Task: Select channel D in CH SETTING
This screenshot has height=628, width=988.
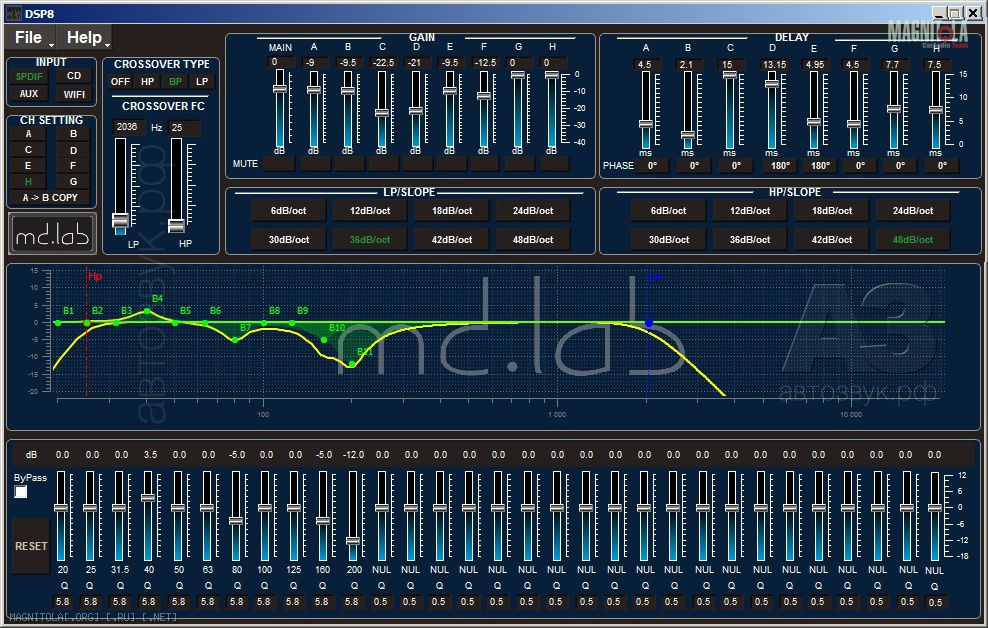Action: tap(73, 151)
